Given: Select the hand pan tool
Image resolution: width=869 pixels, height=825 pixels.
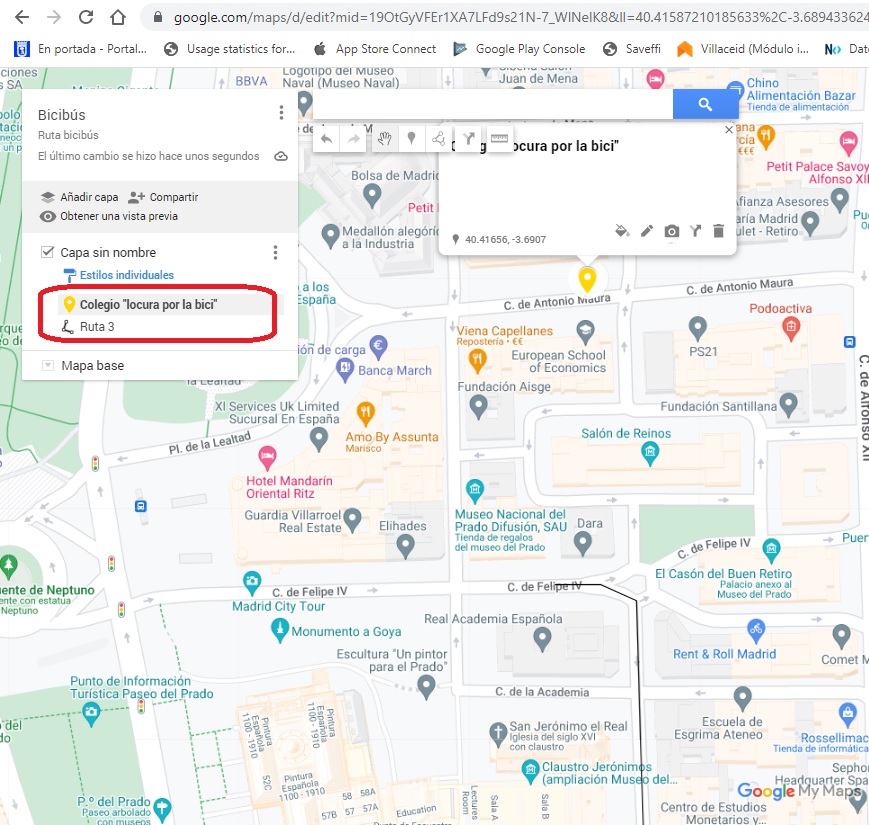Looking at the screenshot, I should (x=384, y=139).
